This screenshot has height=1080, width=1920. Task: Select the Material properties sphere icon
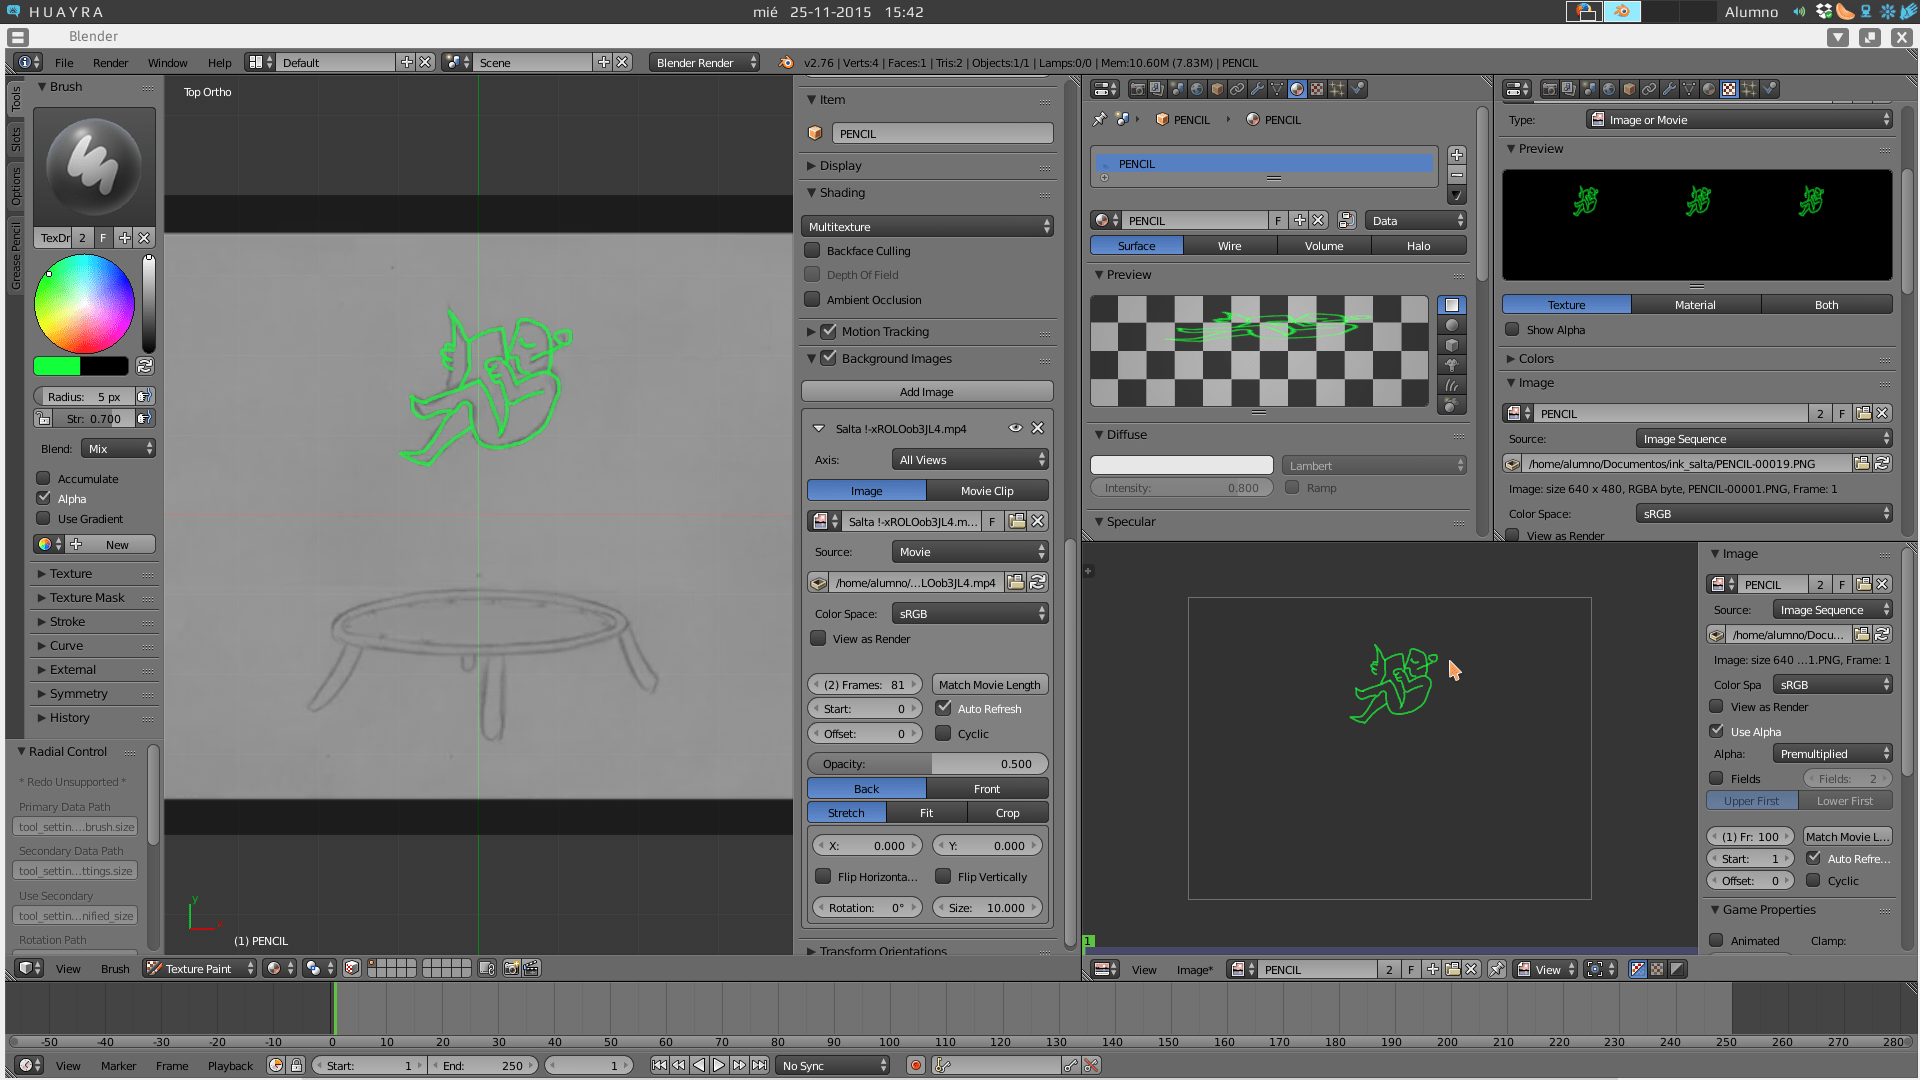1709,88
